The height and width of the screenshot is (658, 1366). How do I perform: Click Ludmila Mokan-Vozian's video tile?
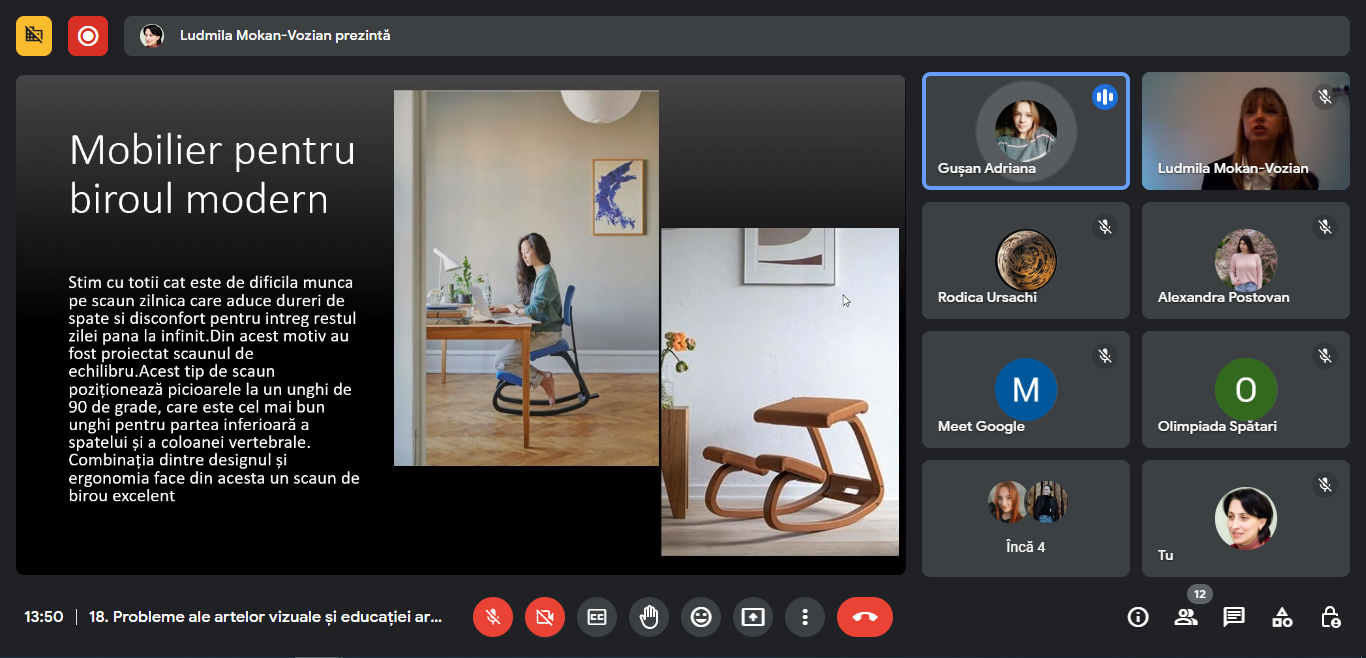1245,131
